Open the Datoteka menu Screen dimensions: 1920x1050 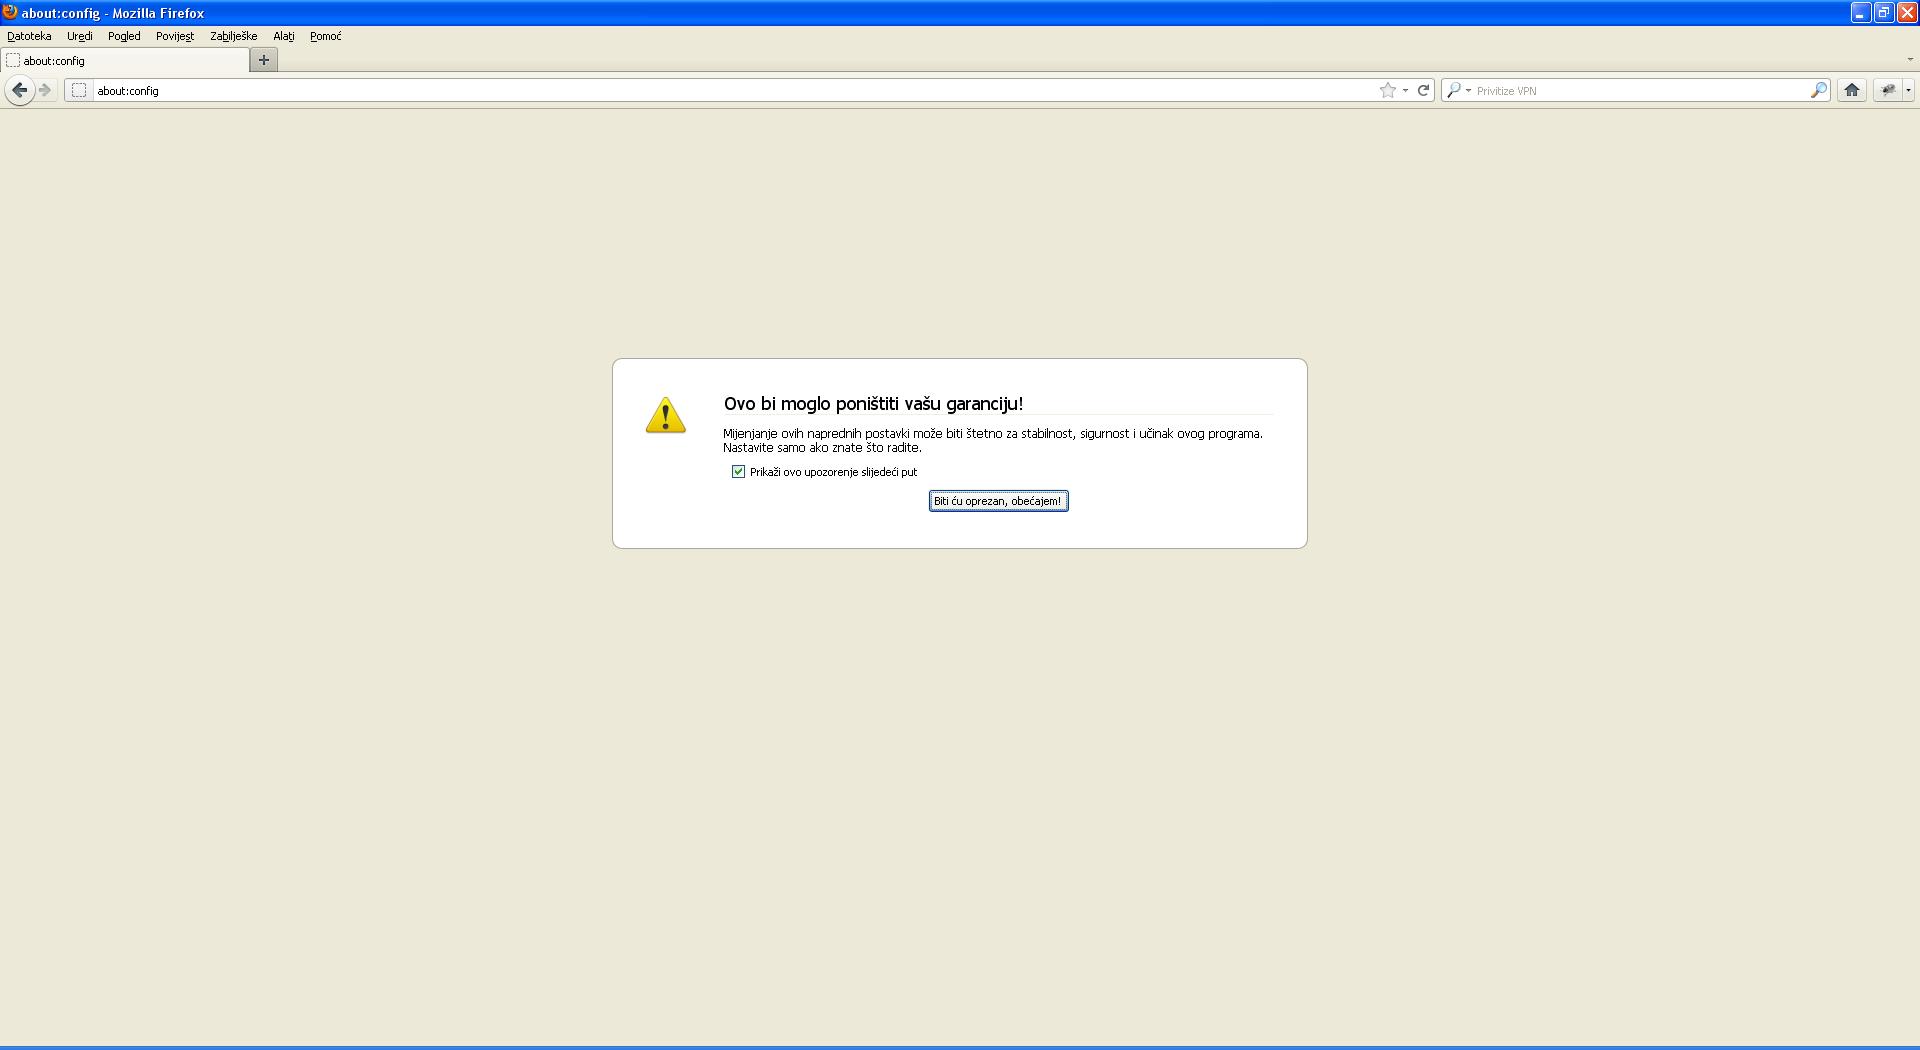pyautogui.click(x=29, y=36)
